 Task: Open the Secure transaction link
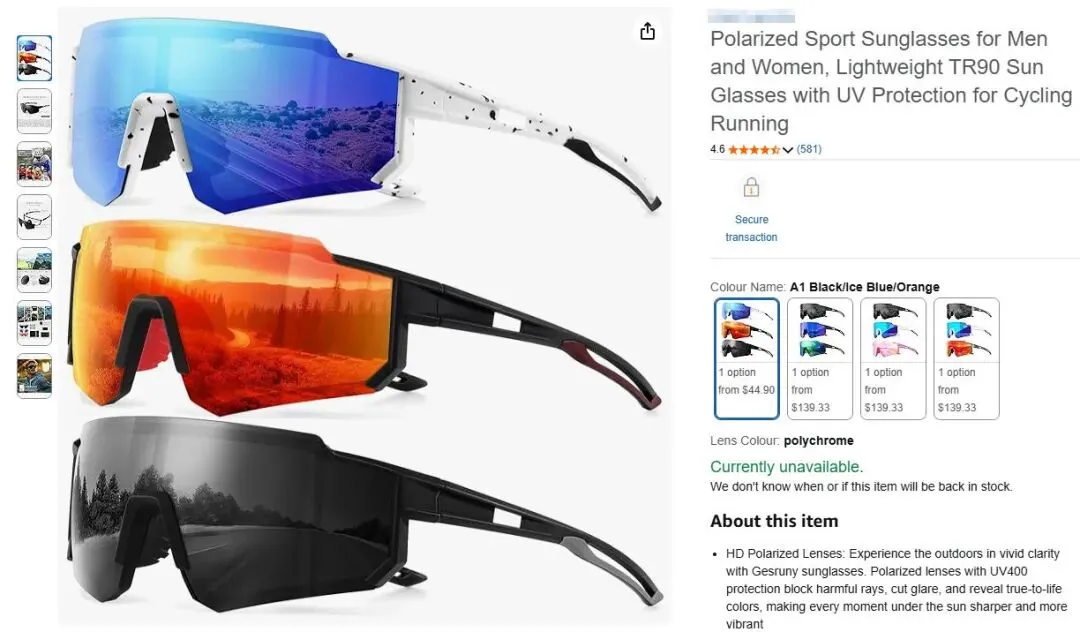coord(751,228)
